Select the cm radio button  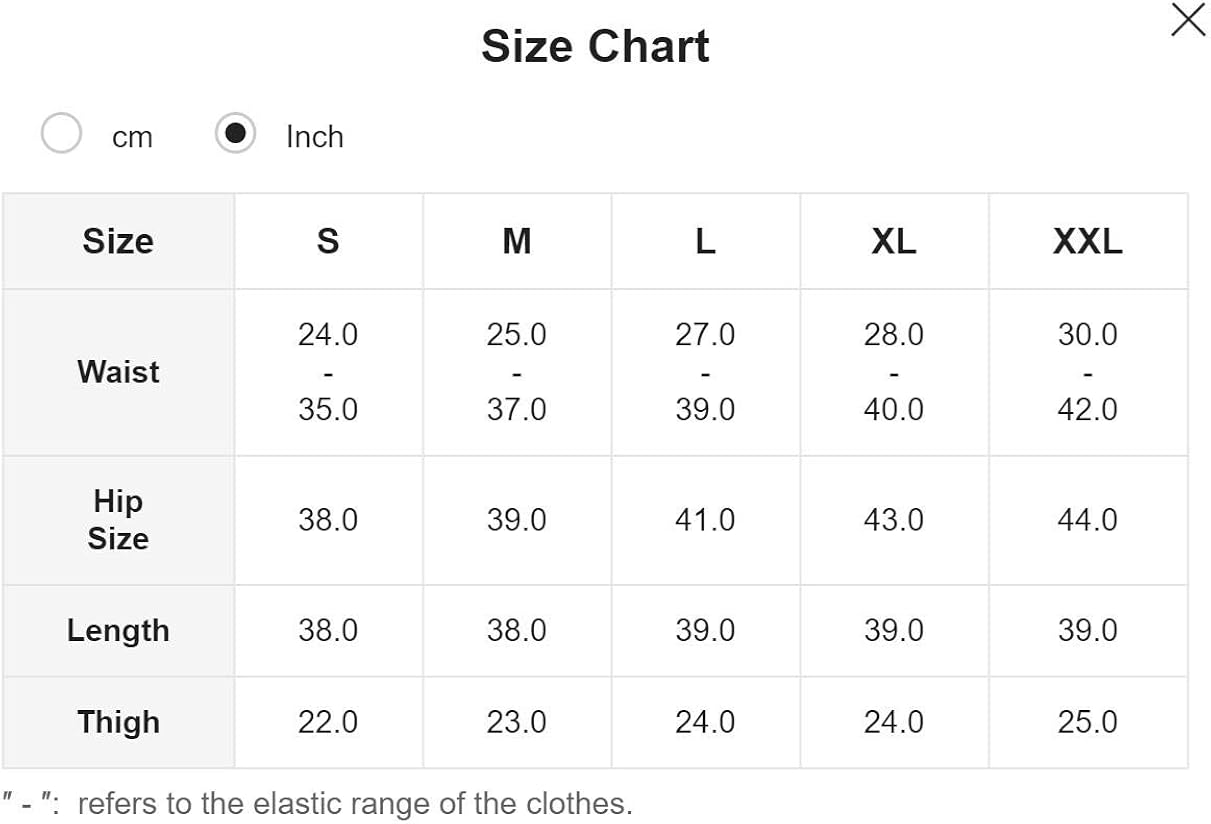(61, 132)
